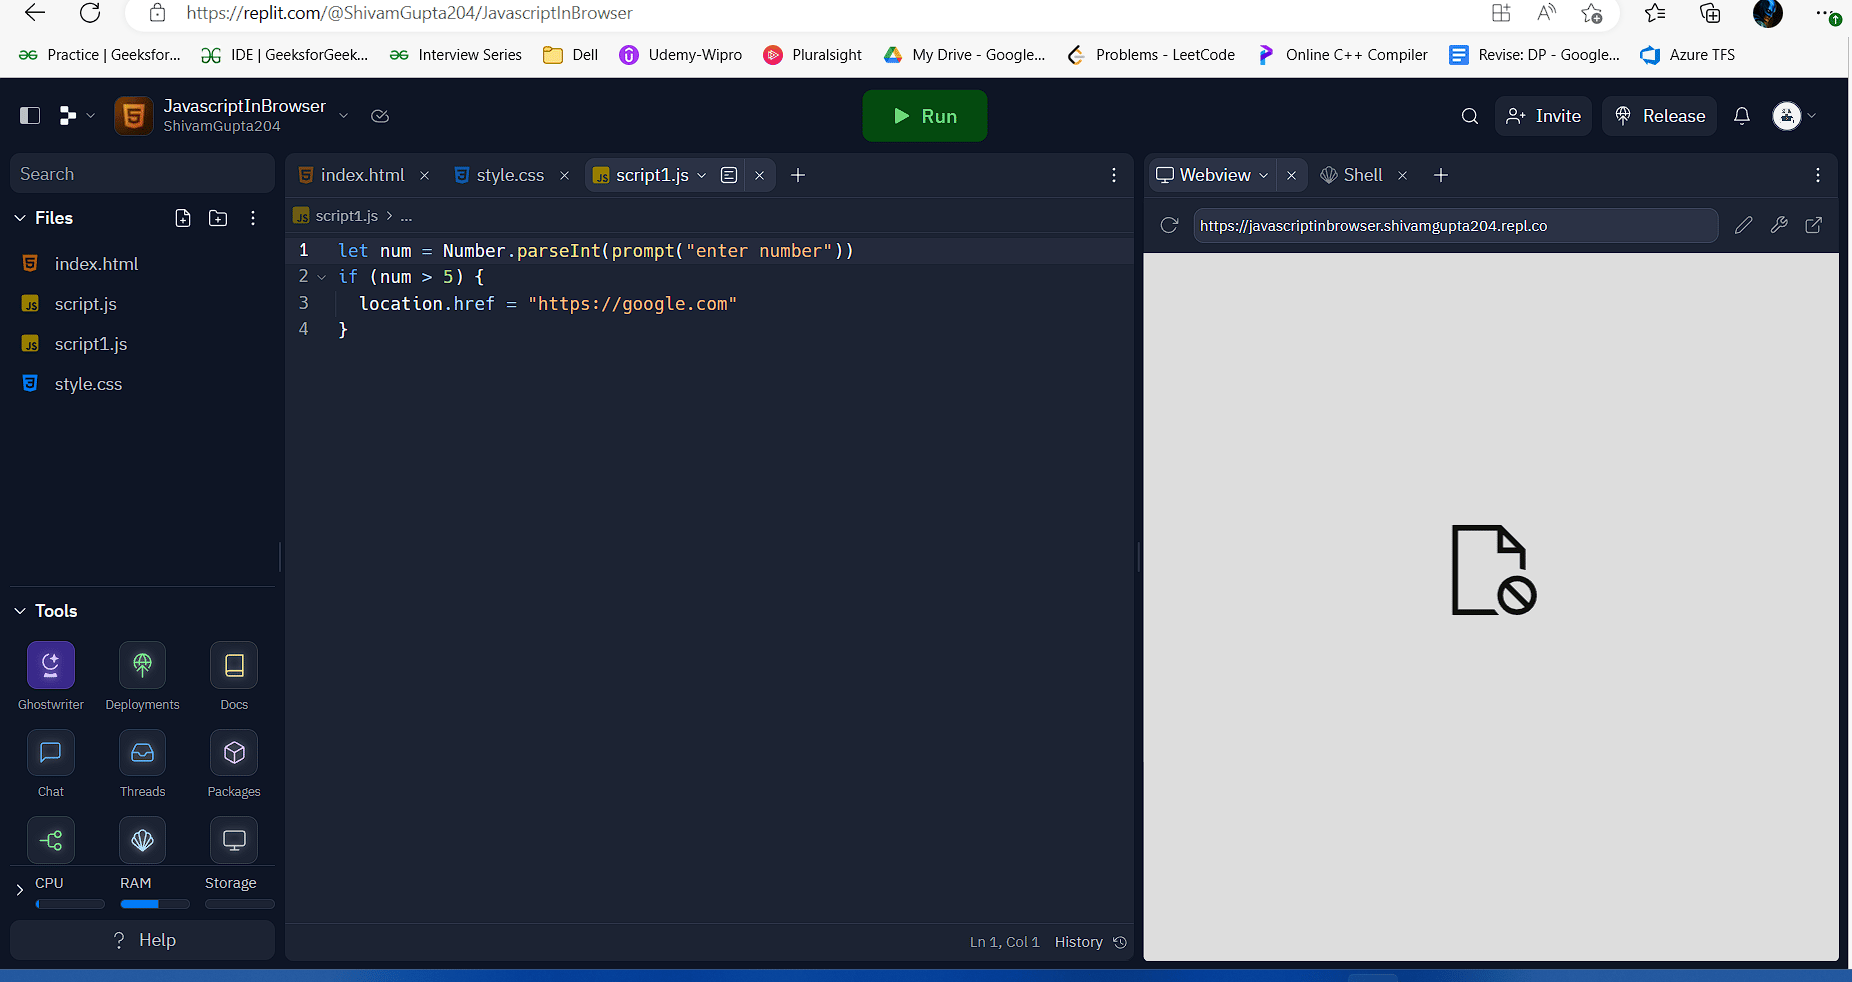
Task: Switch to the index.html tab
Action: pos(361,175)
